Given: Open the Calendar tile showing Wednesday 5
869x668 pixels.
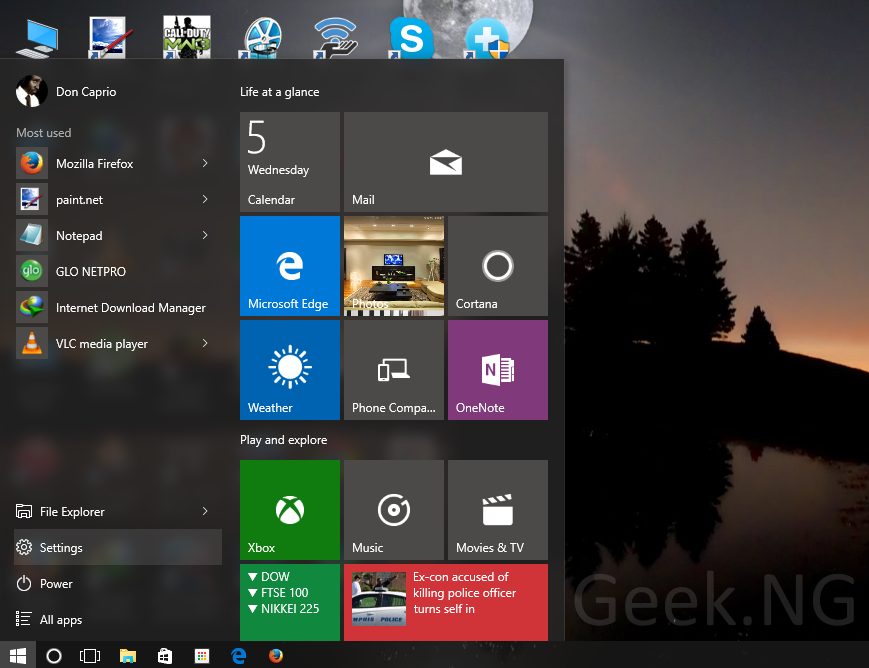Looking at the screenshot, I should [290, 162].
